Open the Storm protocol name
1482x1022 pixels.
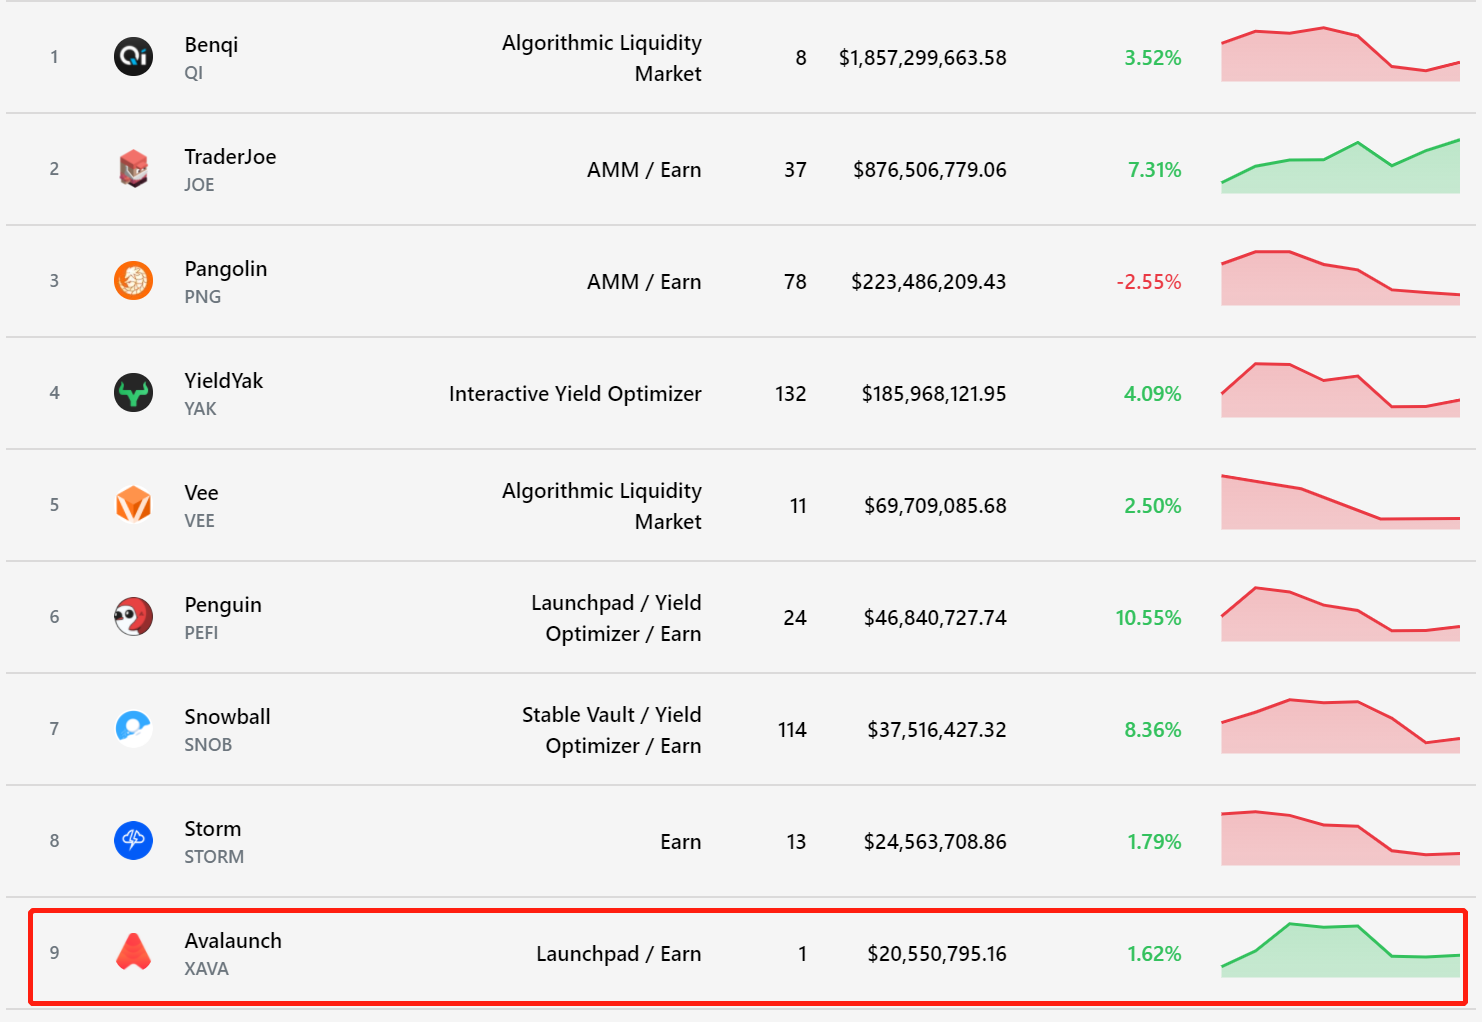pos(213,829)
